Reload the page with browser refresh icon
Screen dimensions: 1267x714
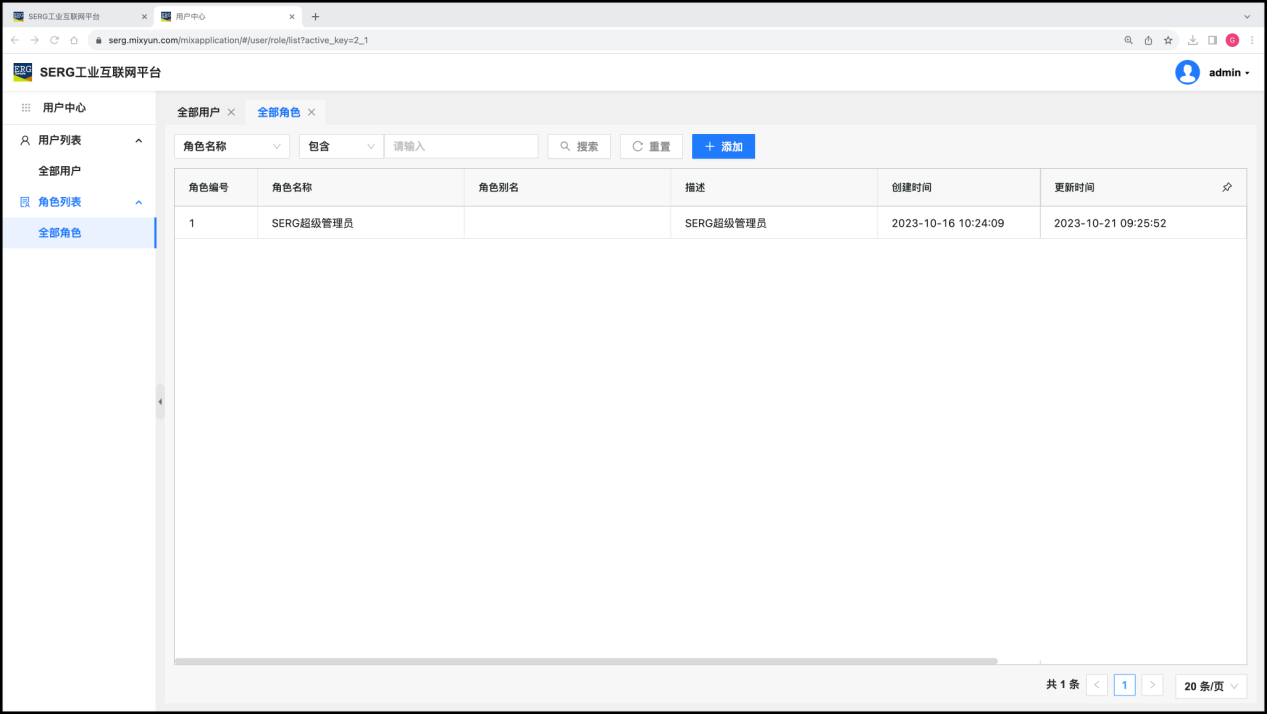coord(54,40)
